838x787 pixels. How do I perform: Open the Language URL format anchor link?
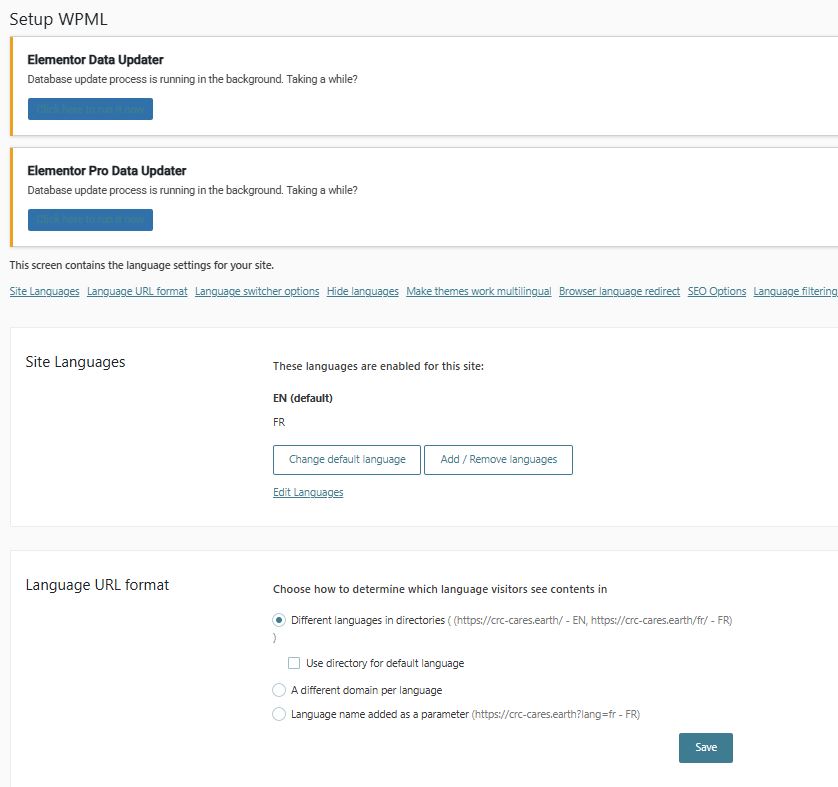[x=137, y=292]
